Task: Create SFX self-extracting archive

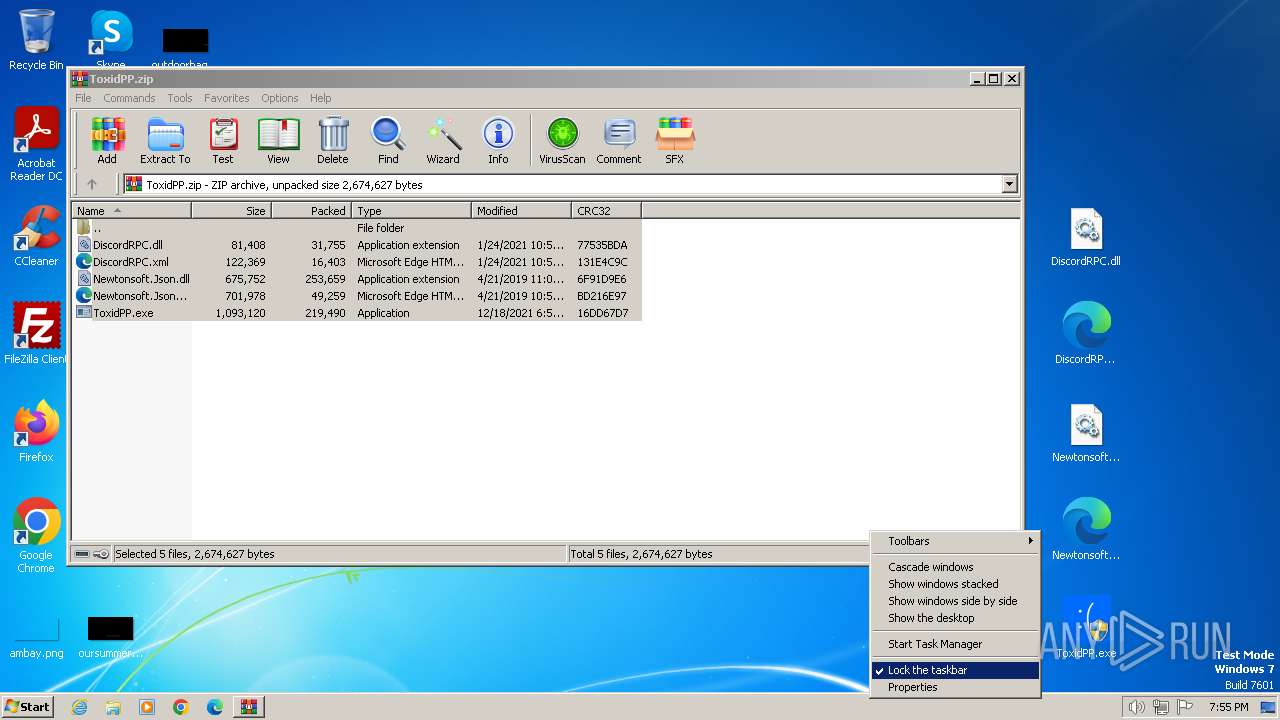Action: tap(675, 140)
